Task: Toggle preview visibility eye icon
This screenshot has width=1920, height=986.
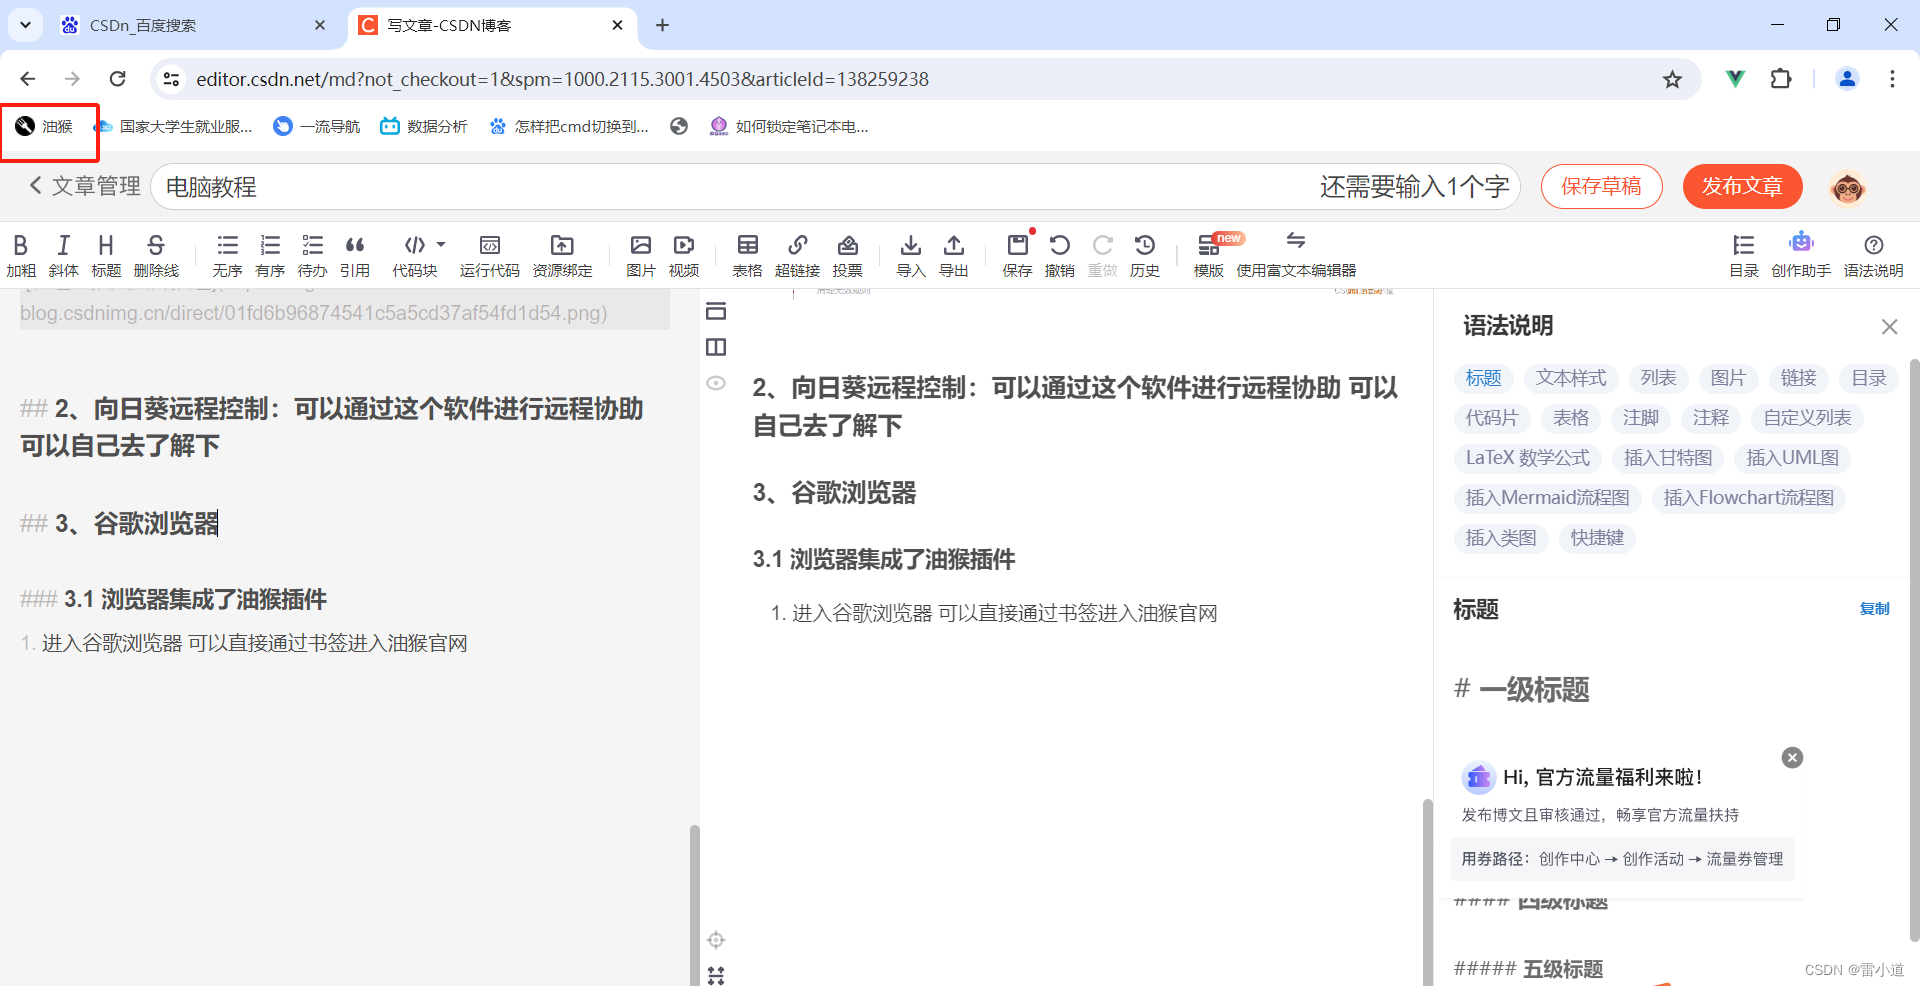Action: (x=716, y=383)
